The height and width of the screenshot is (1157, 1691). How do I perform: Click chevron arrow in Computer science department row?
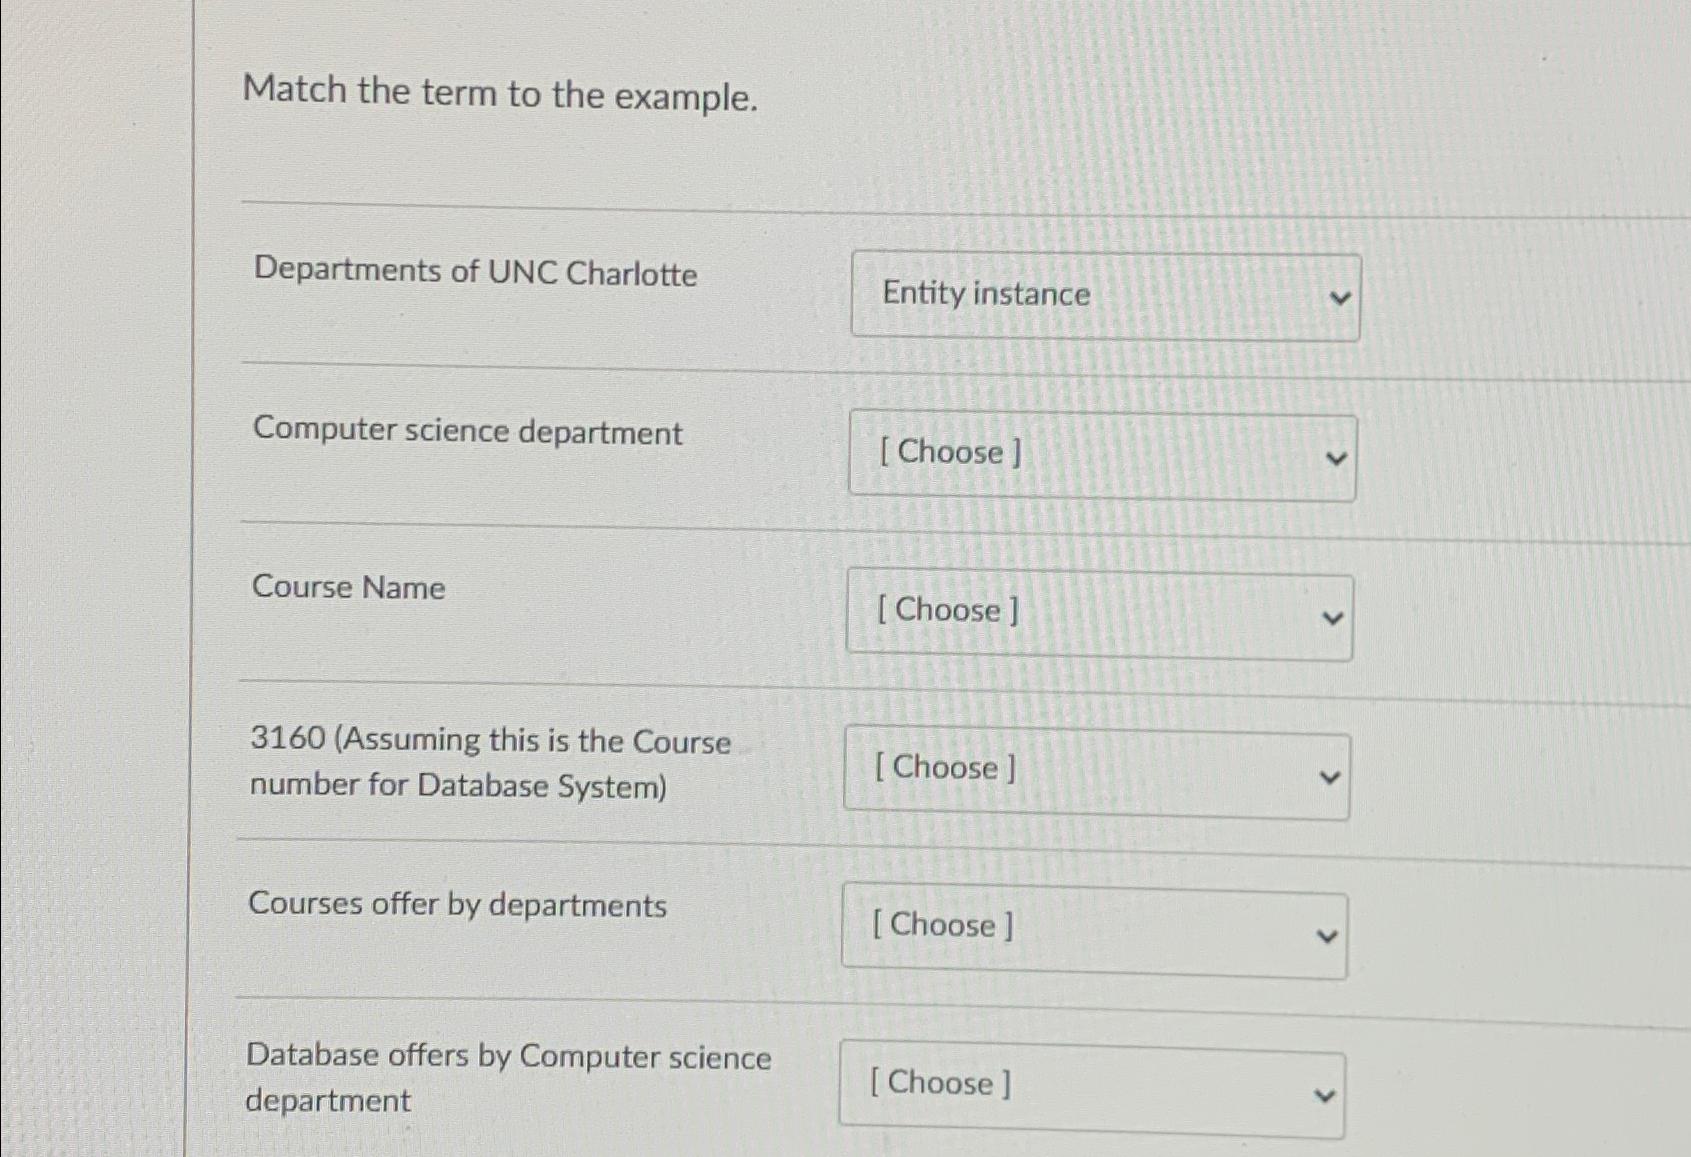tap(1335, 459)
